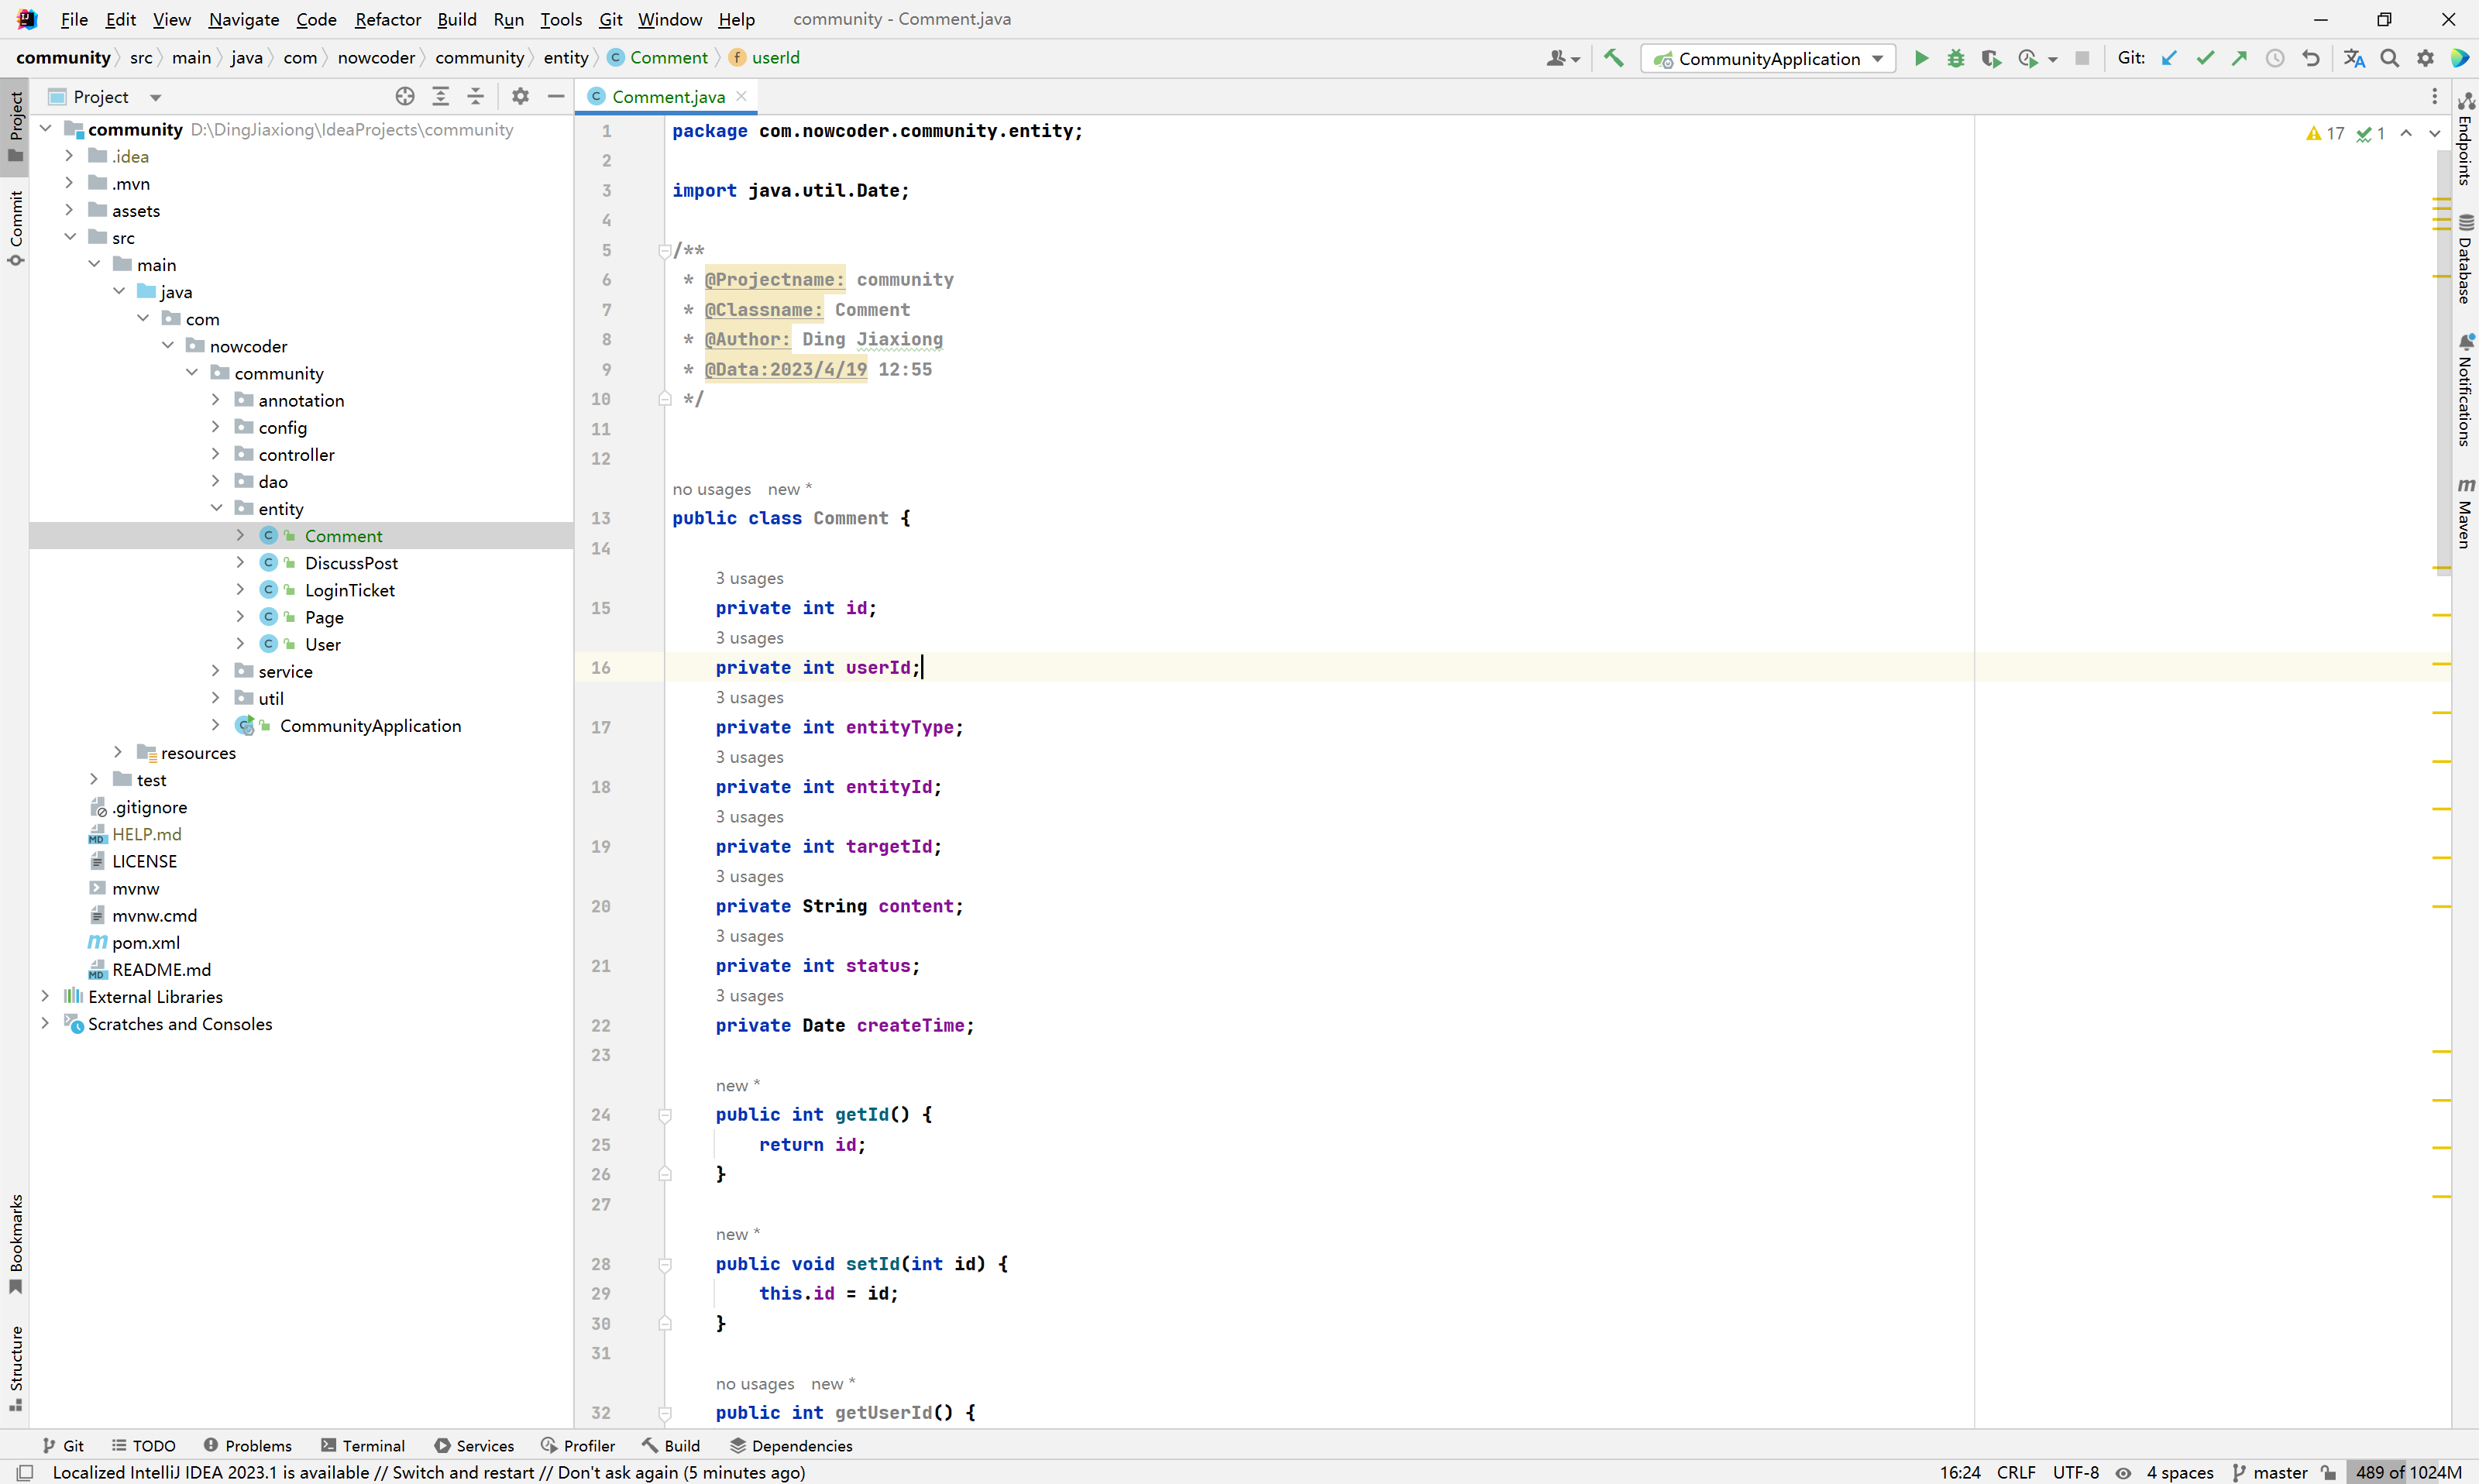
Task: Open the Notifications tool window
Action: (x=2465, y=390)
